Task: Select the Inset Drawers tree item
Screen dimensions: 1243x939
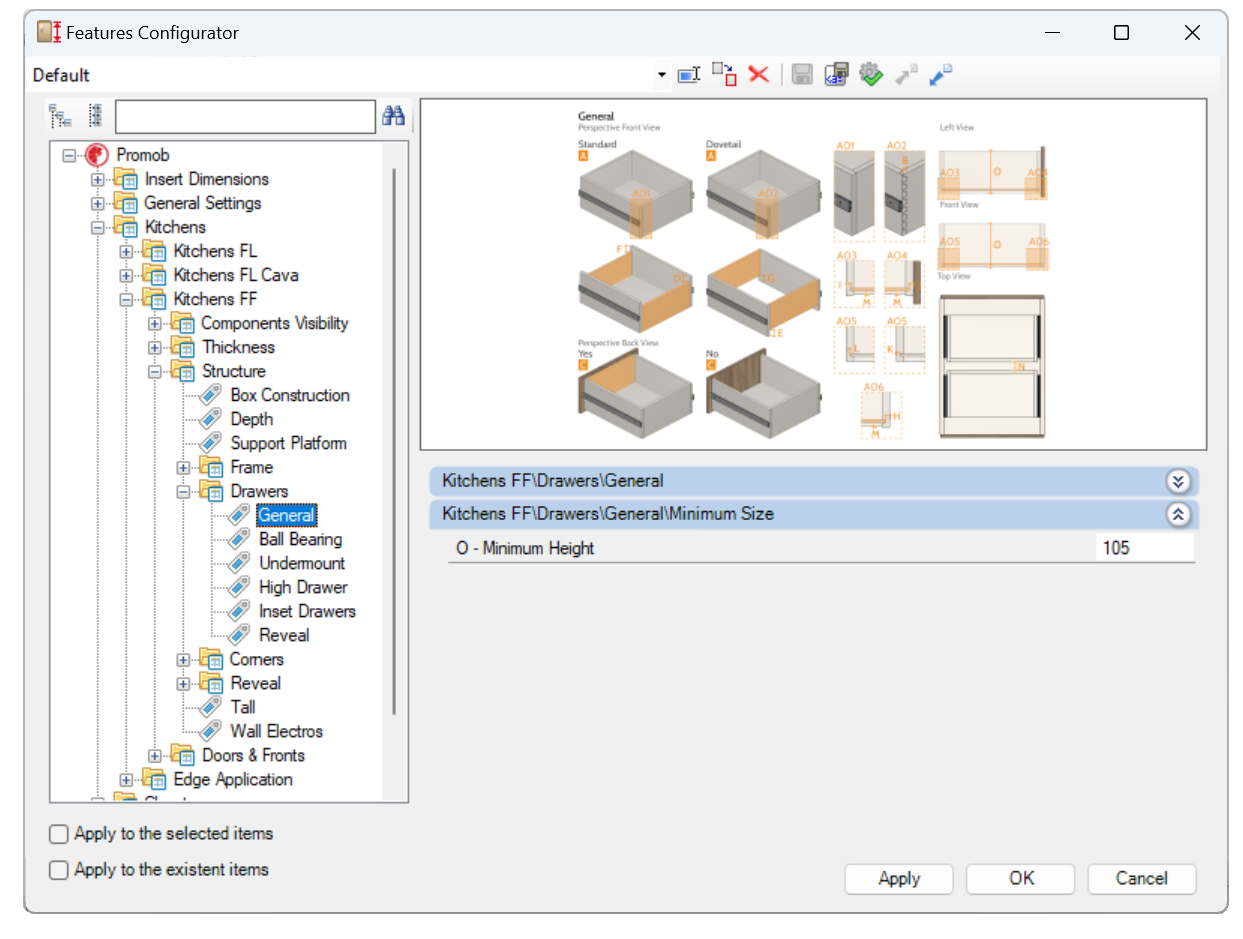Action: click(307, 611)
